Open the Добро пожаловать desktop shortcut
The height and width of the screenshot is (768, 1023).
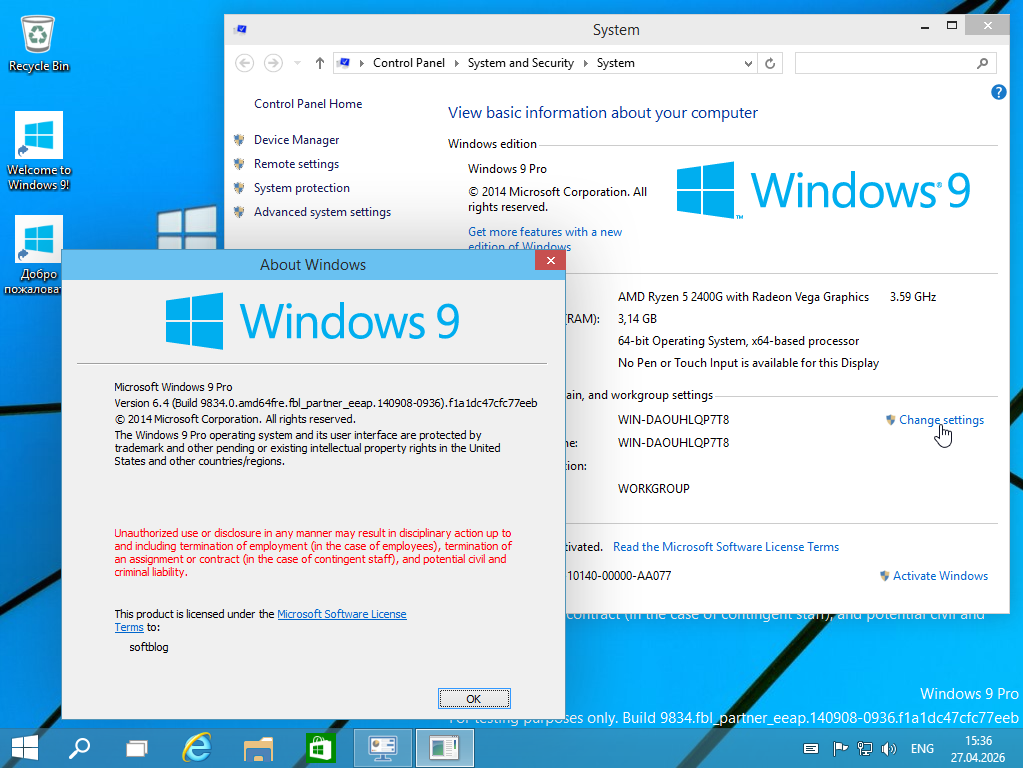point(38,255)
